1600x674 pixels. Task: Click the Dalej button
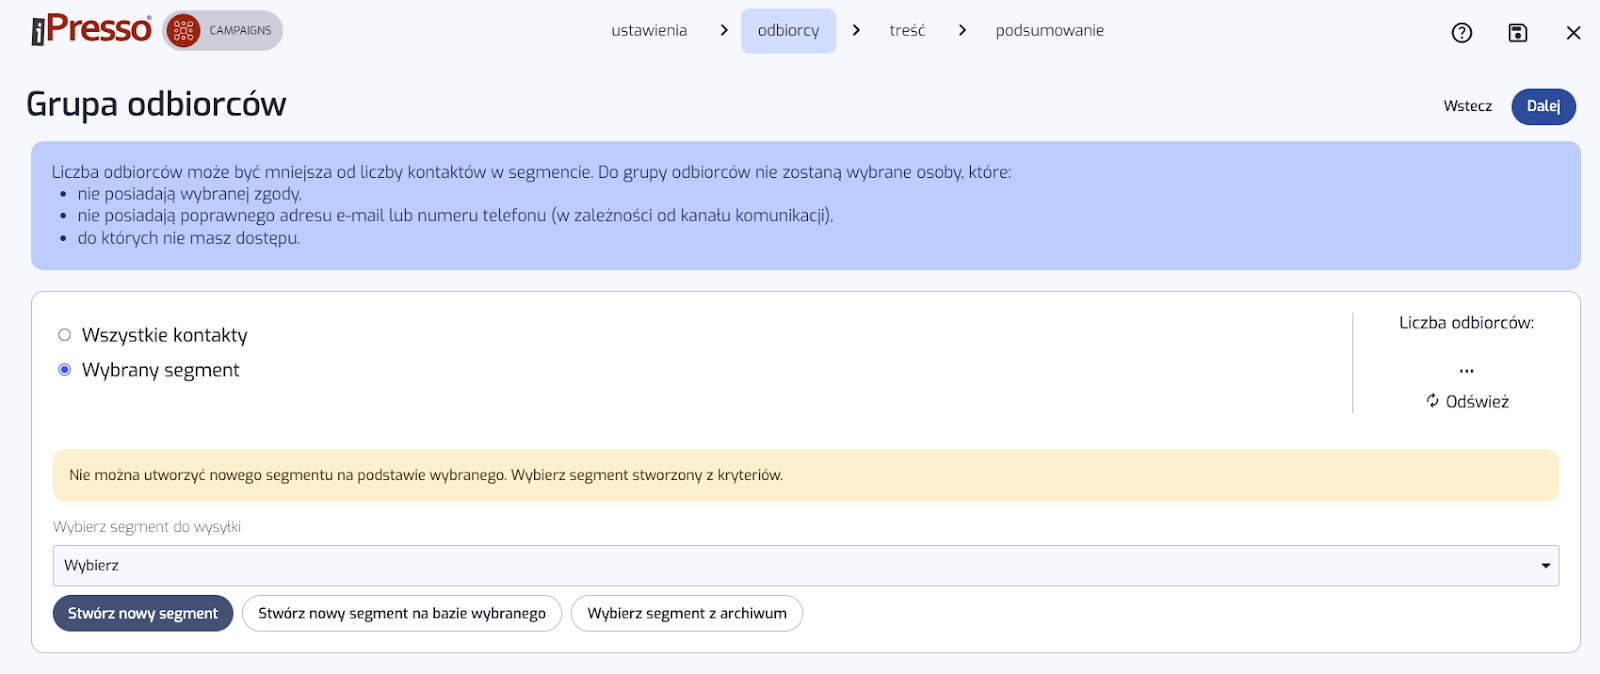(1542, 106)
